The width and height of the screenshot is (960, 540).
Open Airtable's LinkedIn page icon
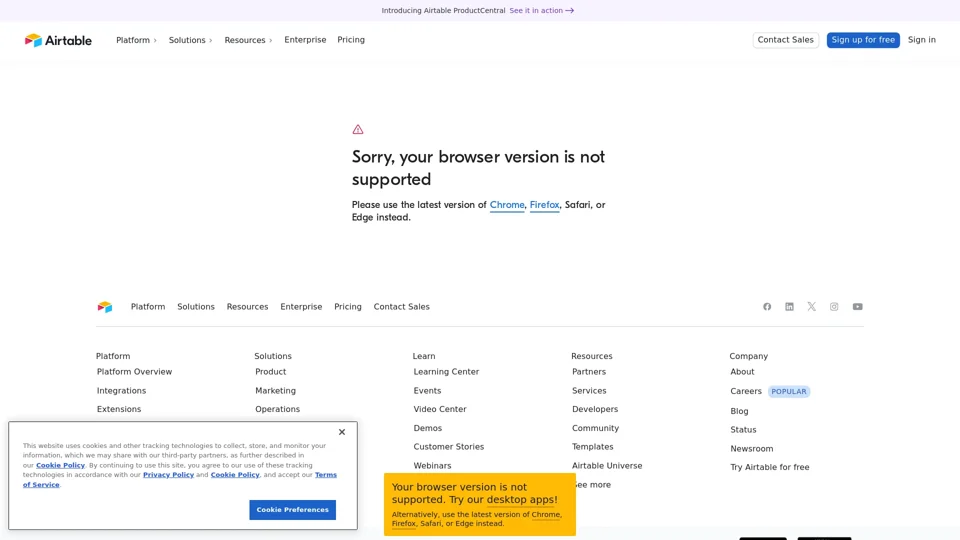(x=789, y=307)
